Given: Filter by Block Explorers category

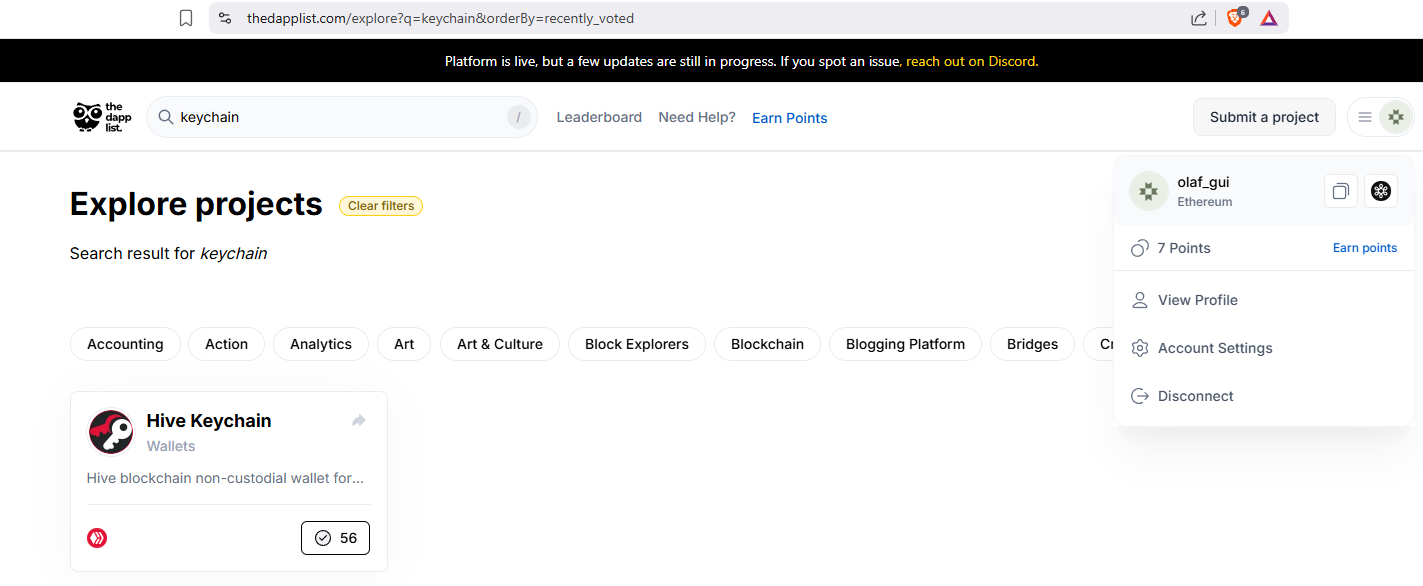Looking at the screenshot, I should pos(637,344).
